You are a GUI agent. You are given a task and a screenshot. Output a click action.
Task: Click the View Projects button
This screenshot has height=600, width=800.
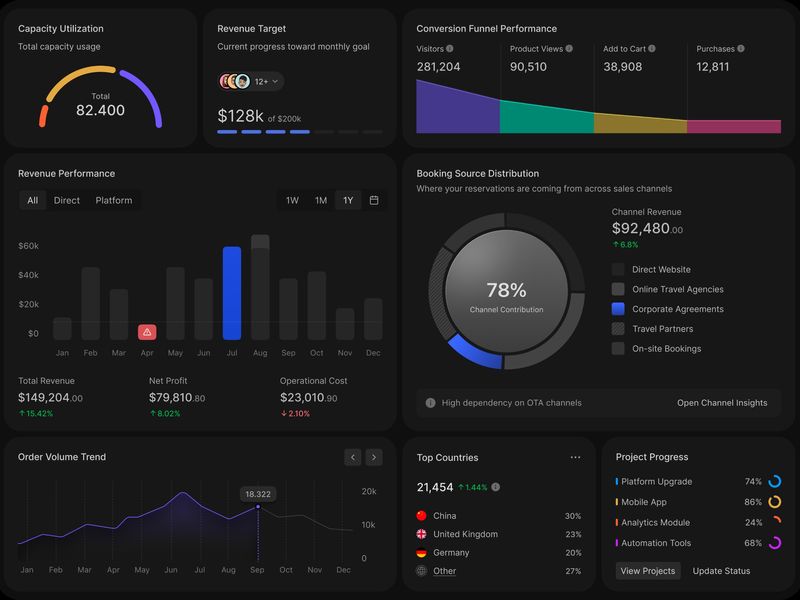pyautogui.click(x=650, y=571)
